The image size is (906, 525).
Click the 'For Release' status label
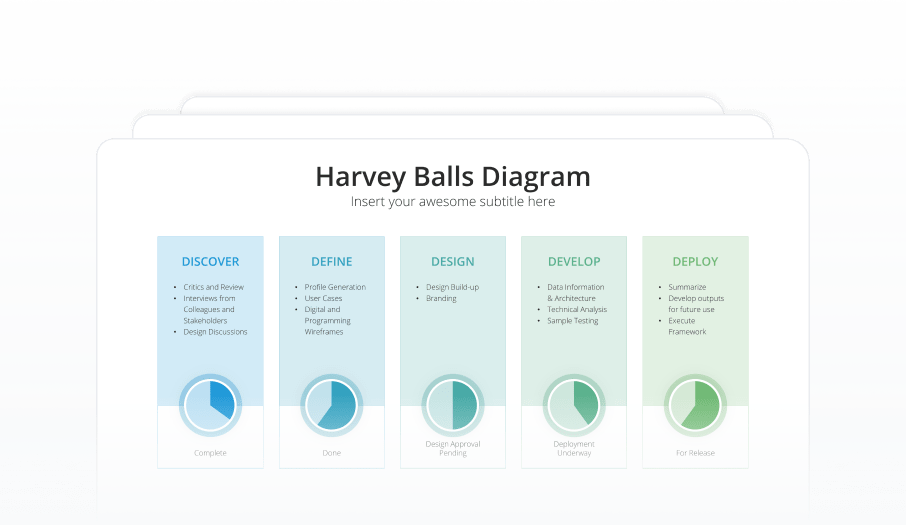pyautogui.click(x=695, y=453)
